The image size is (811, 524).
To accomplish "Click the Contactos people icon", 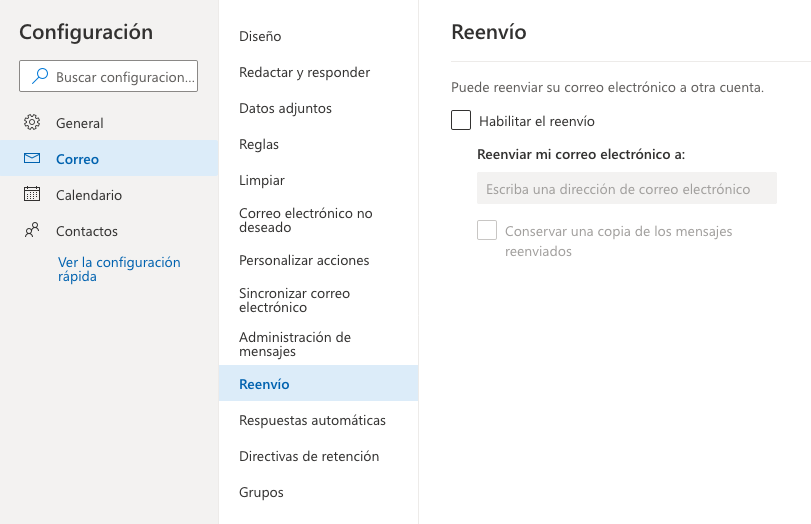I will (x=32, y=230).
